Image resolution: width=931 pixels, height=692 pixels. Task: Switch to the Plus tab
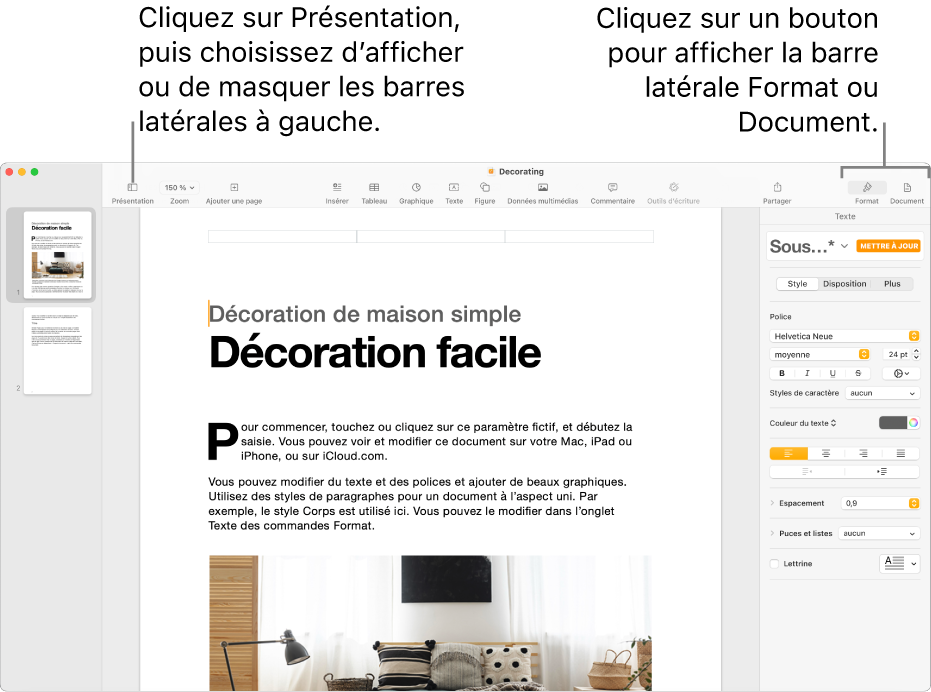[892, 284]
